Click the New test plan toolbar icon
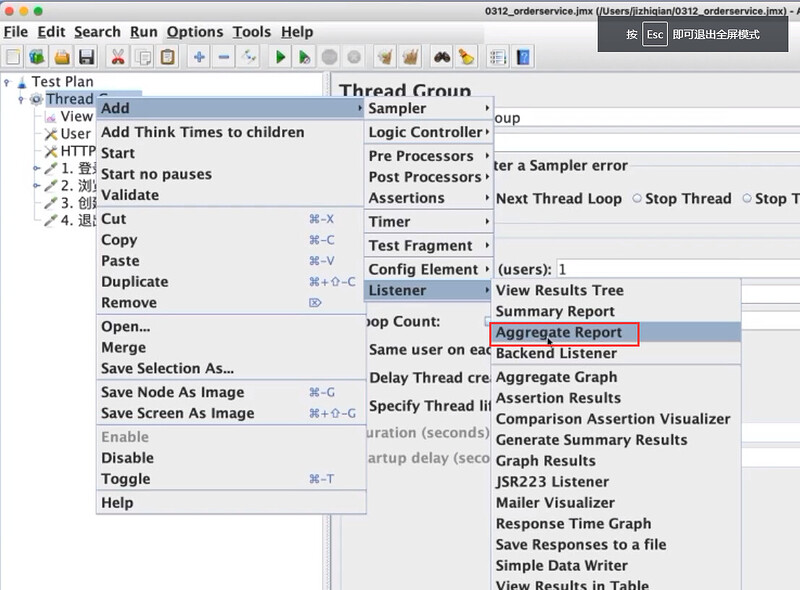800x590 pixels. click(x=13, y=57)
